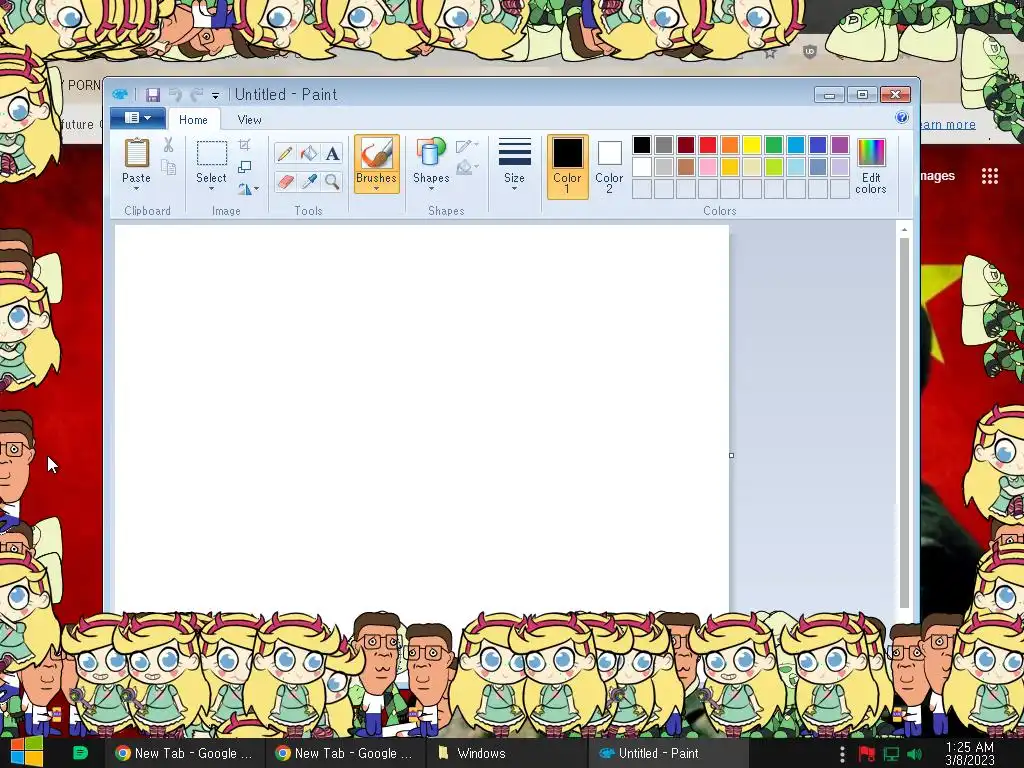Image resolution: width=1024 pixels, height=768 pixels.
Task: Activate the Color 1 button
Action: pyautogui.click(x=568, y=167)
